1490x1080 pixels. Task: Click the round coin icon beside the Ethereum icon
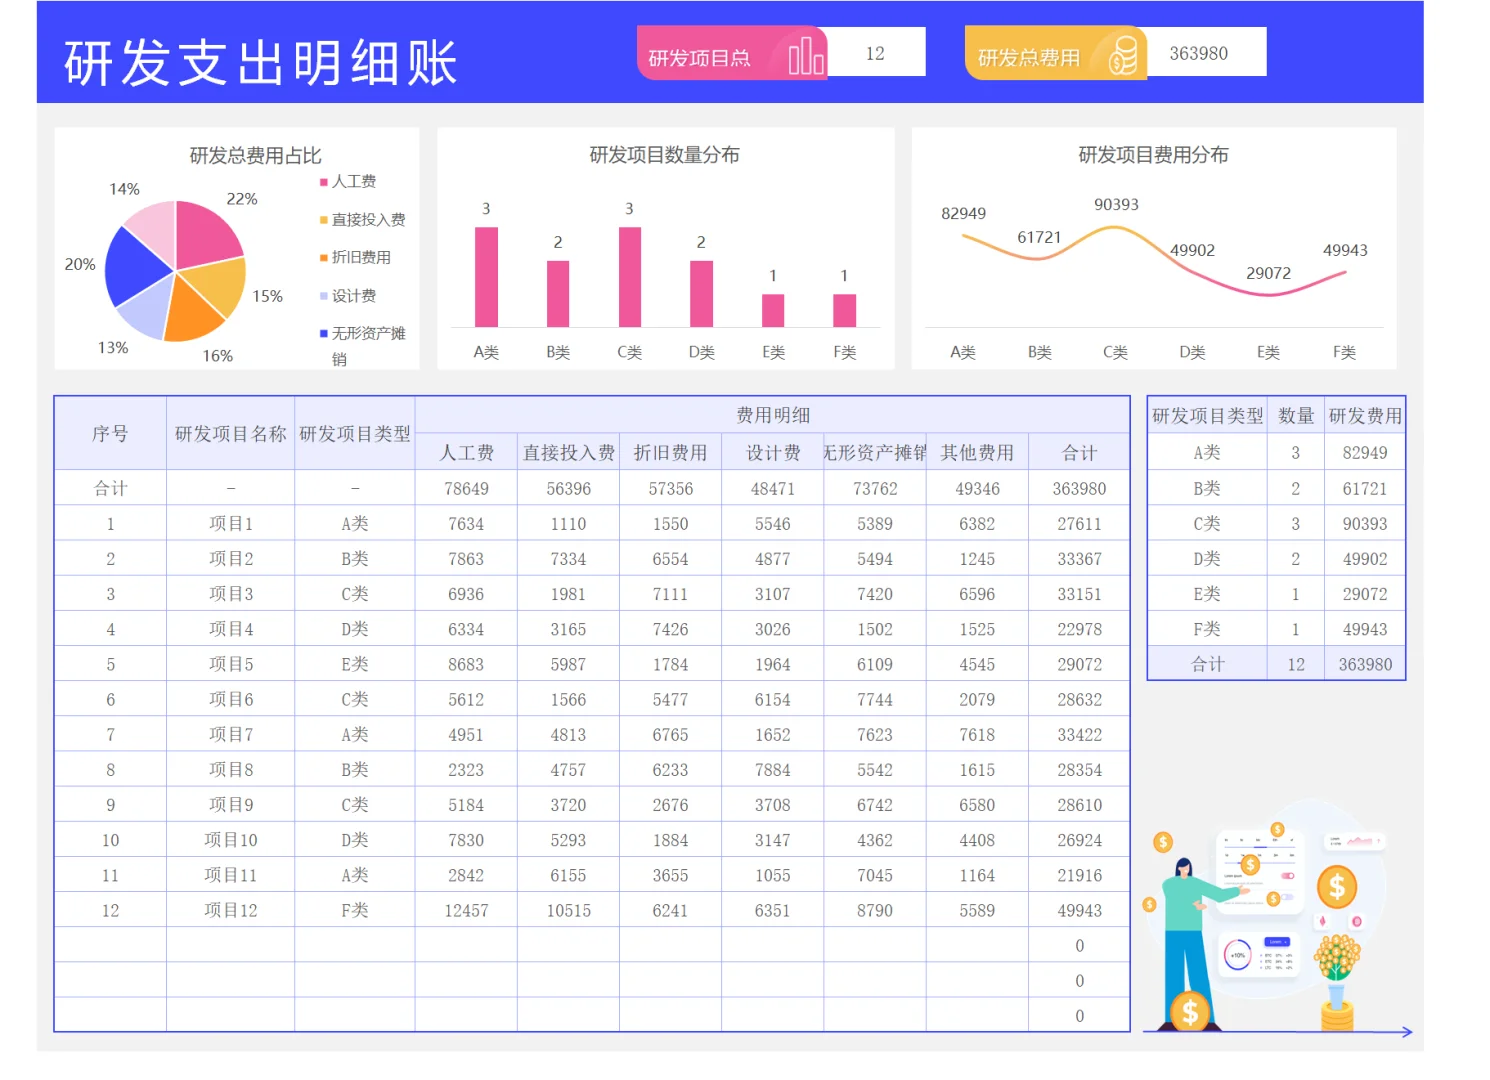coord(1356,921)
